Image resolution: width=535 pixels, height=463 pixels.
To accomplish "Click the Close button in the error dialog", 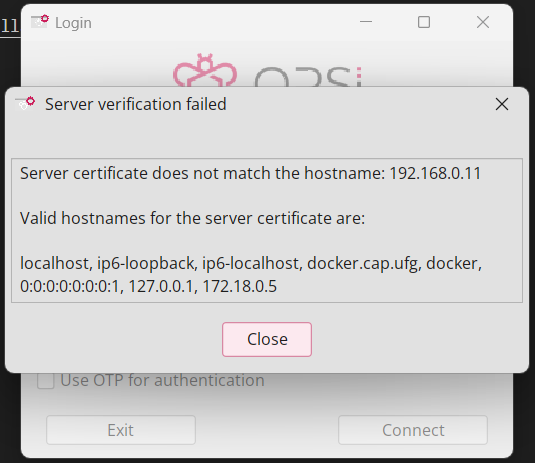I will [267, 339].
